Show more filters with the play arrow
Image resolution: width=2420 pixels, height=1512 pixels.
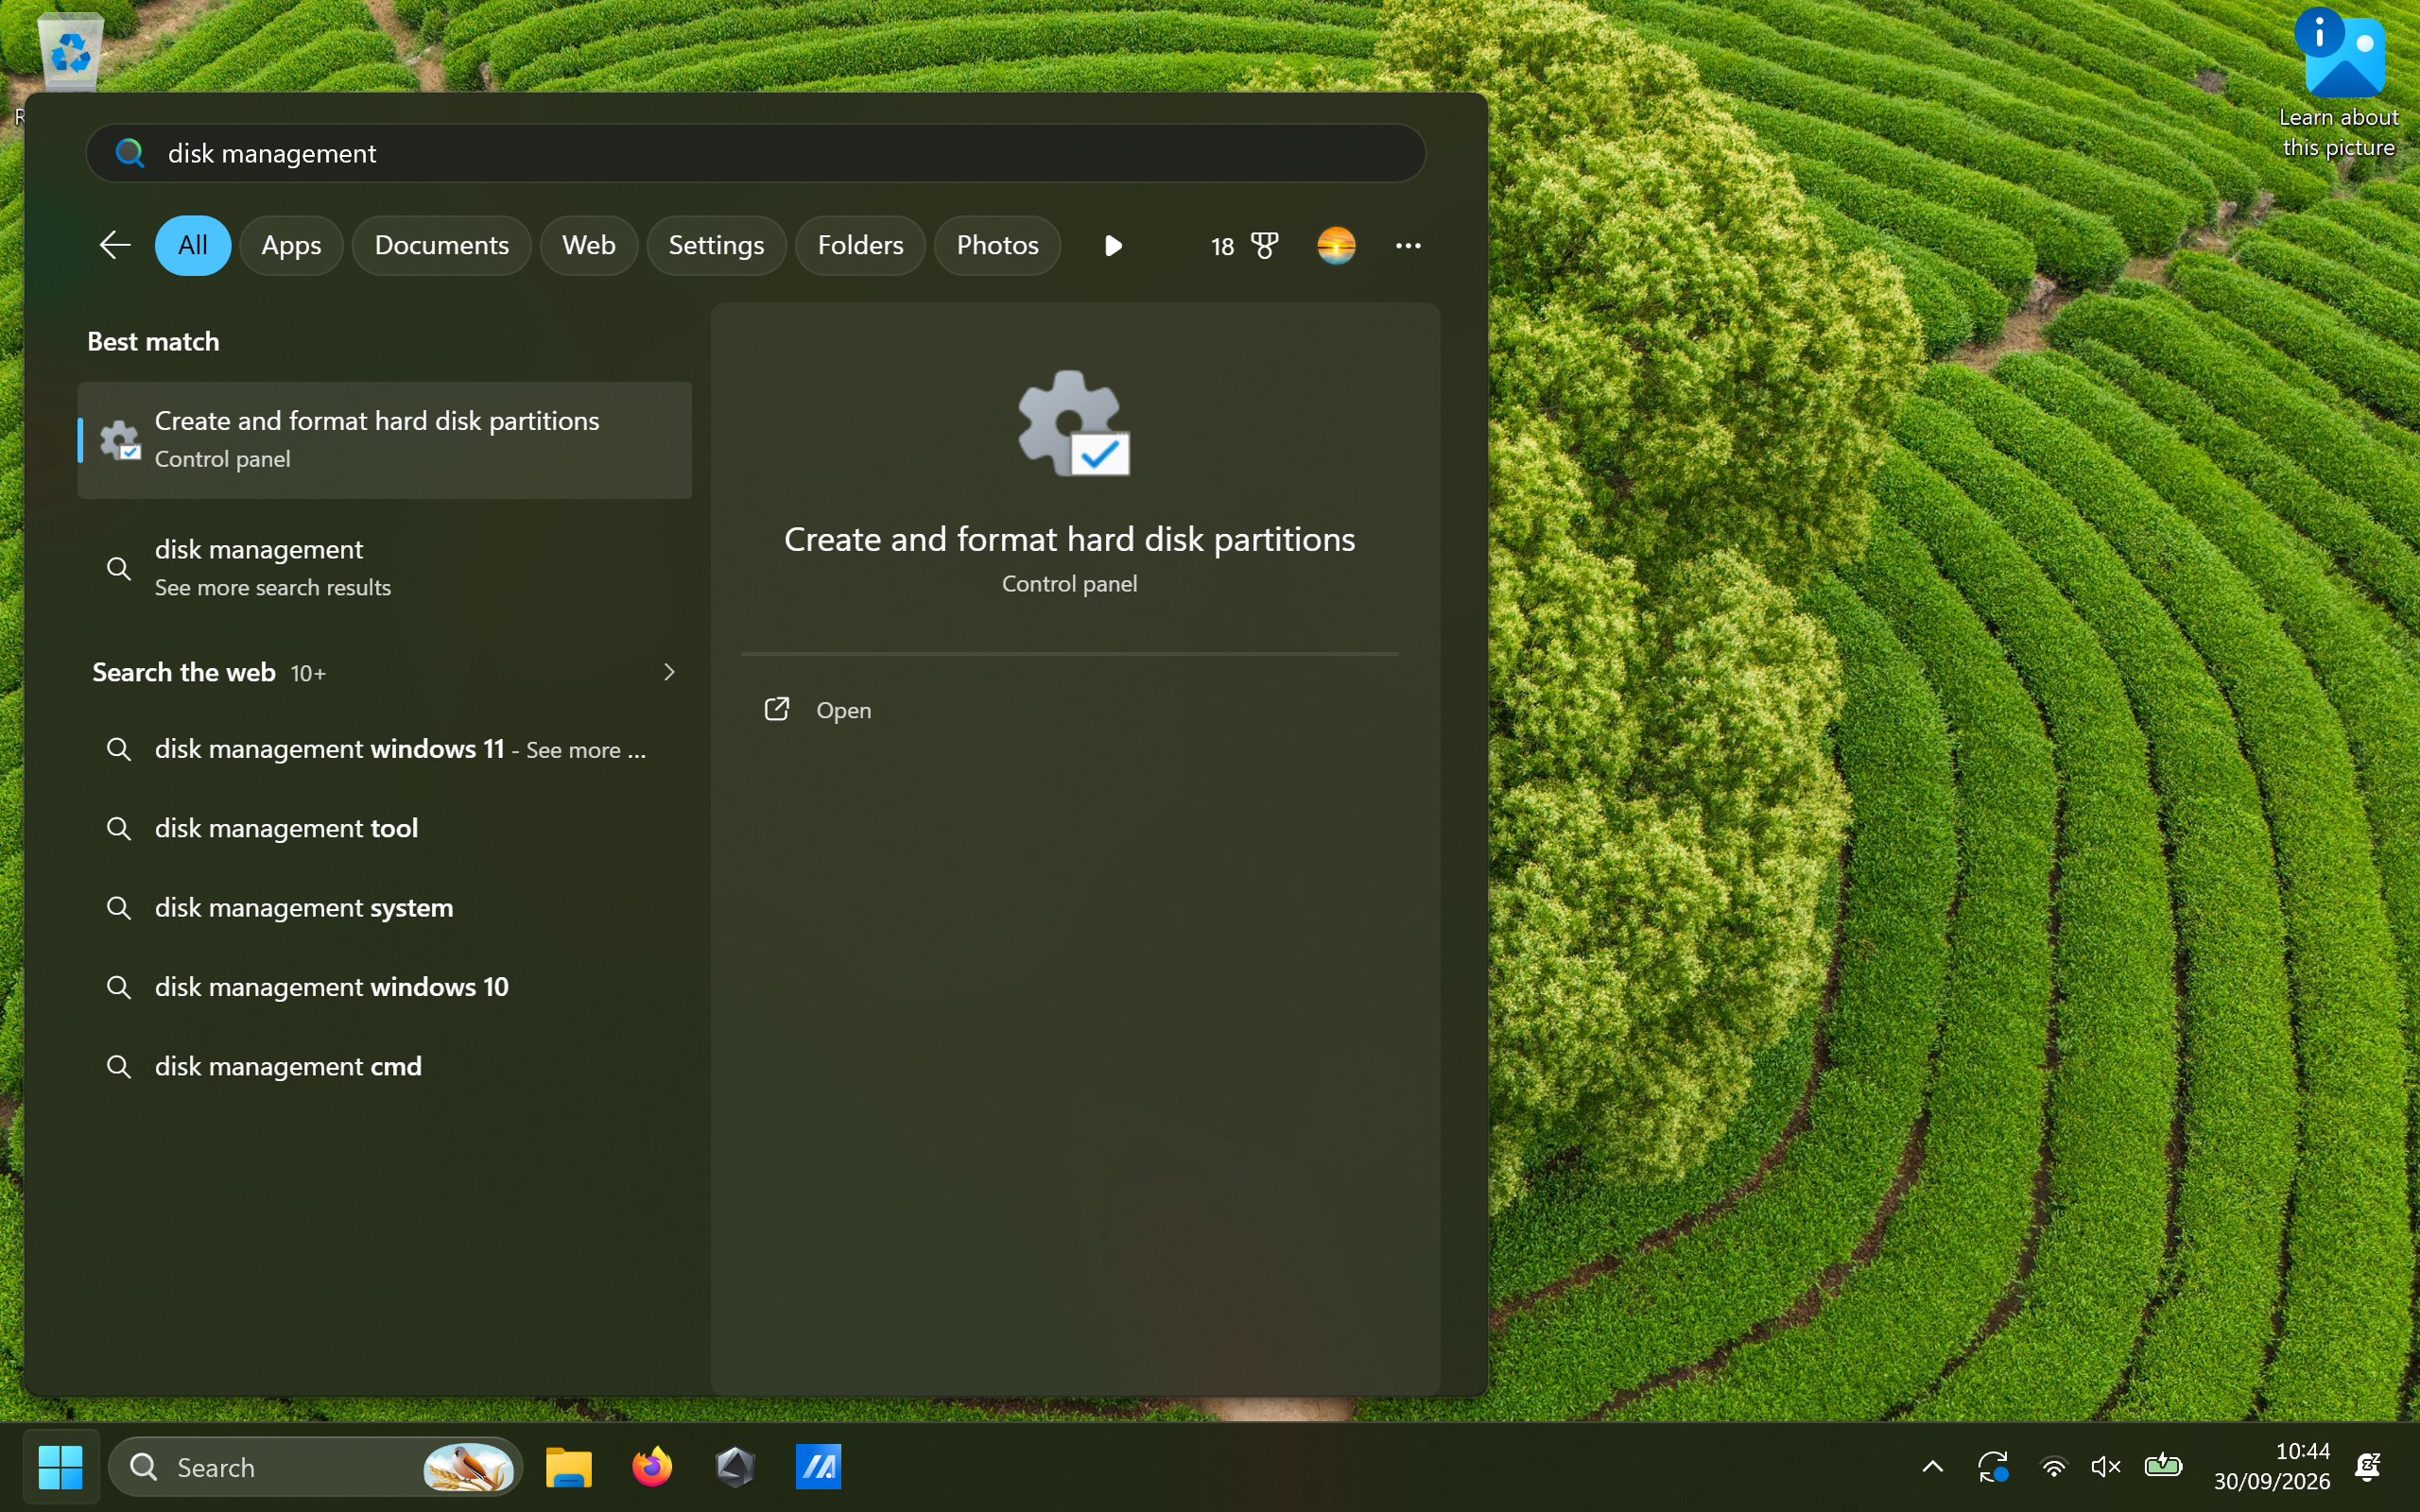1113,245
